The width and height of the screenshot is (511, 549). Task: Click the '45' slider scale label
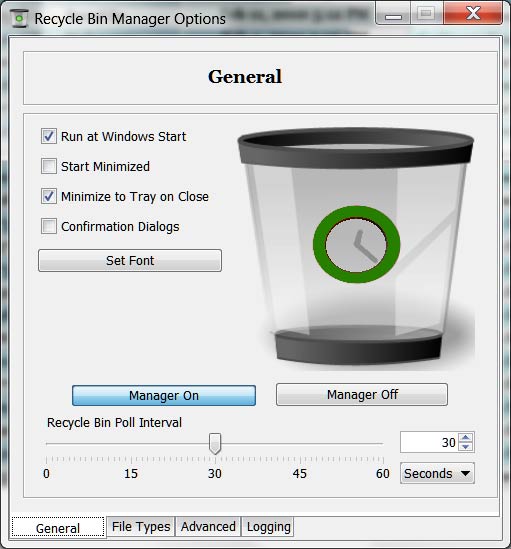click(299, 474)
